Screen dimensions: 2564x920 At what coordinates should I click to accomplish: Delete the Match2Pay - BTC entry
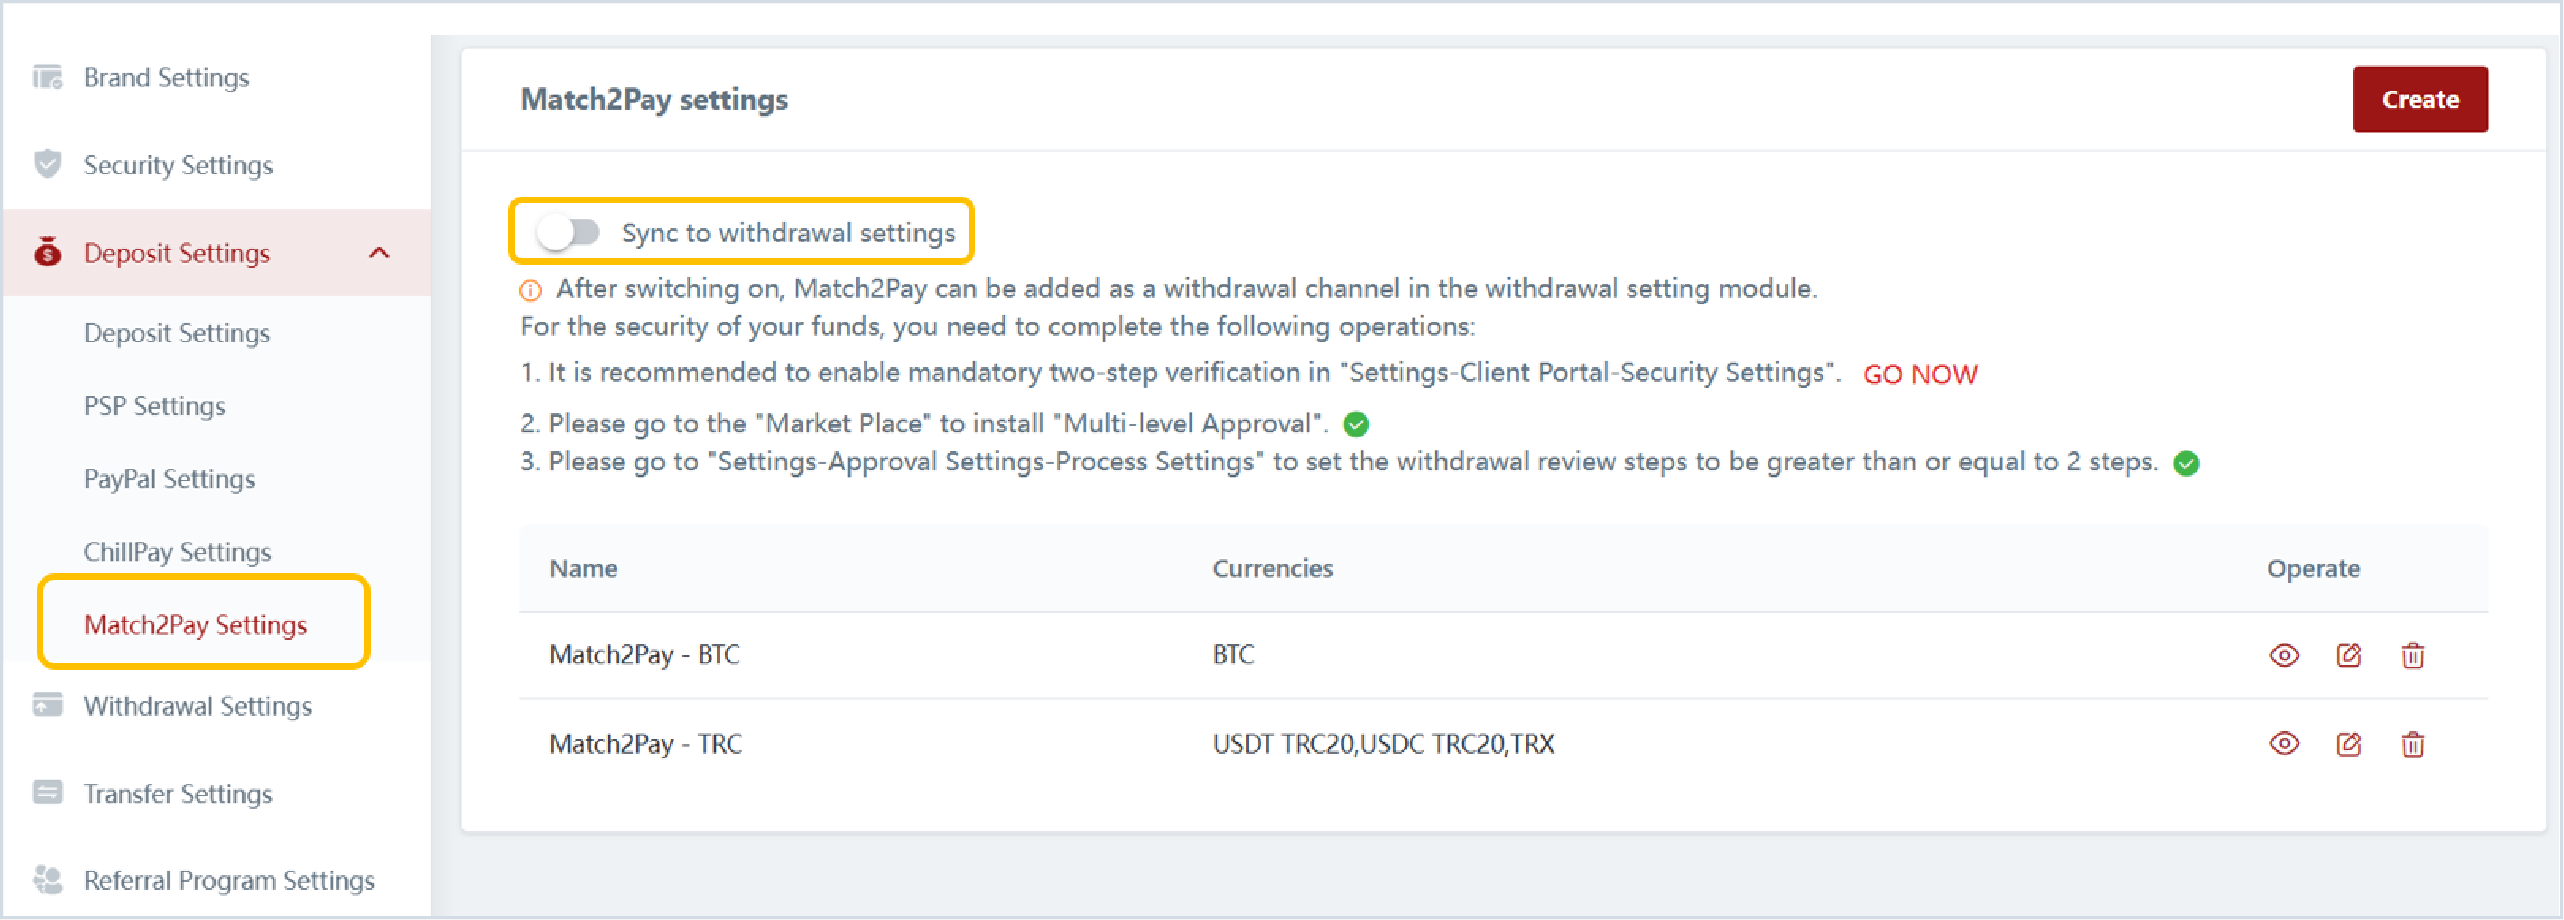pyautogui.click(x=2413, y=656)
